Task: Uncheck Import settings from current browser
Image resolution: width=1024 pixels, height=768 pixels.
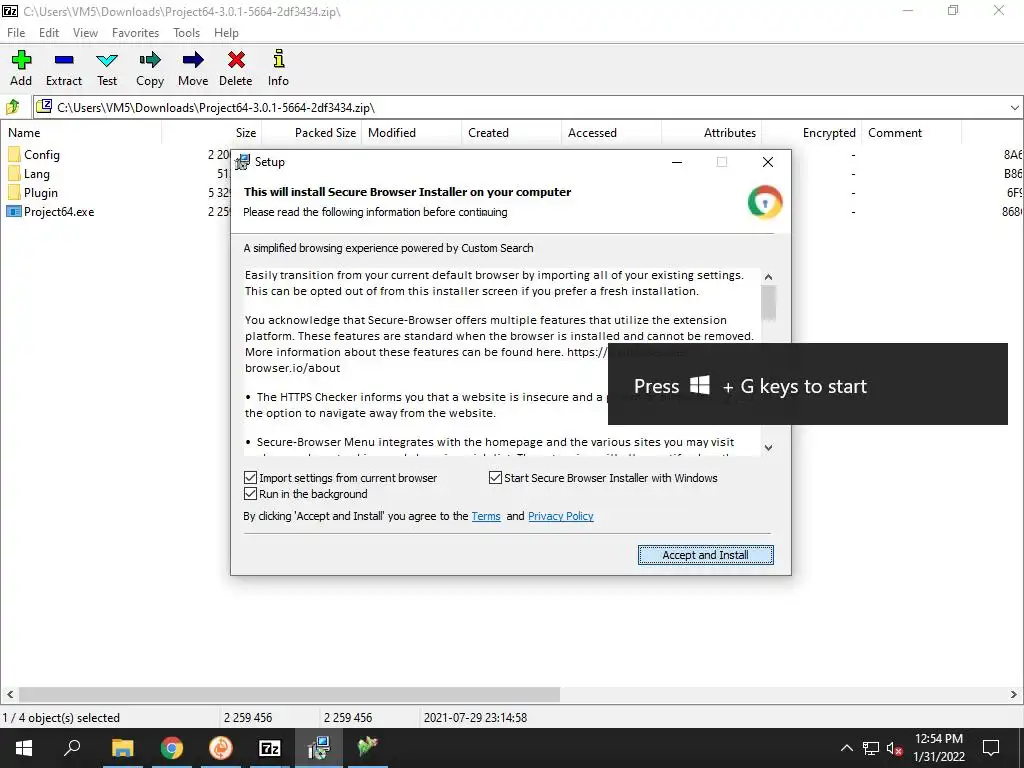Action: [250, 478]
